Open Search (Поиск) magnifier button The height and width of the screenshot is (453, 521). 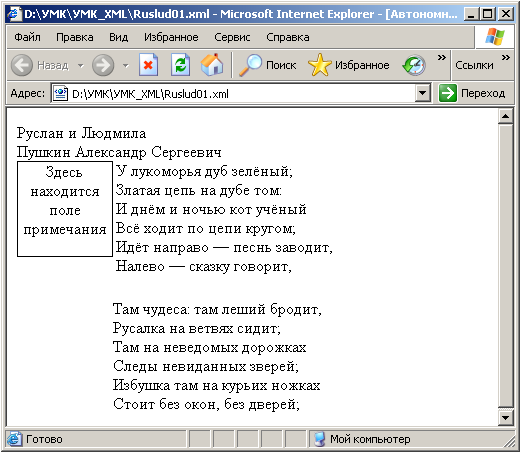pyautogui.click(x=268, y=65)
